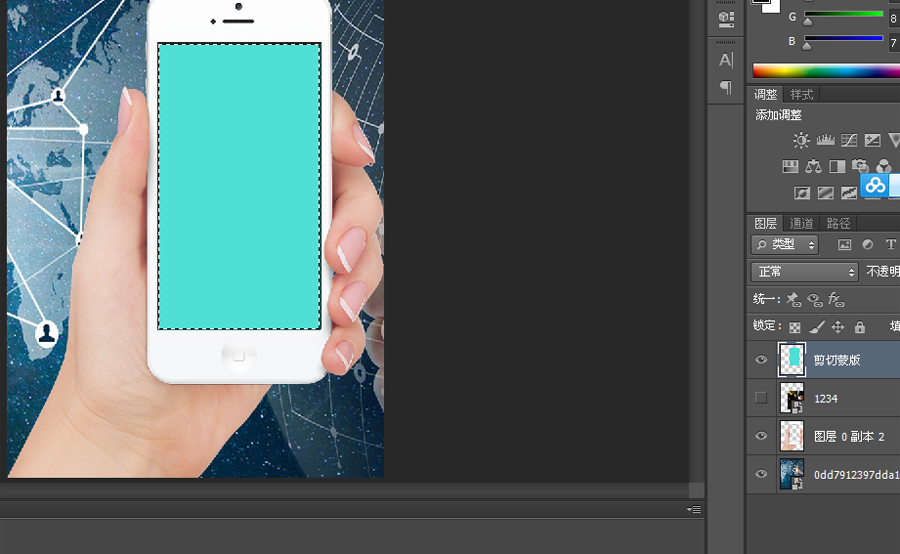The height and width of the screenshot is (554, 900).
Task: Open the Paragraph panel icon
Action: click(x=726, y=87)
